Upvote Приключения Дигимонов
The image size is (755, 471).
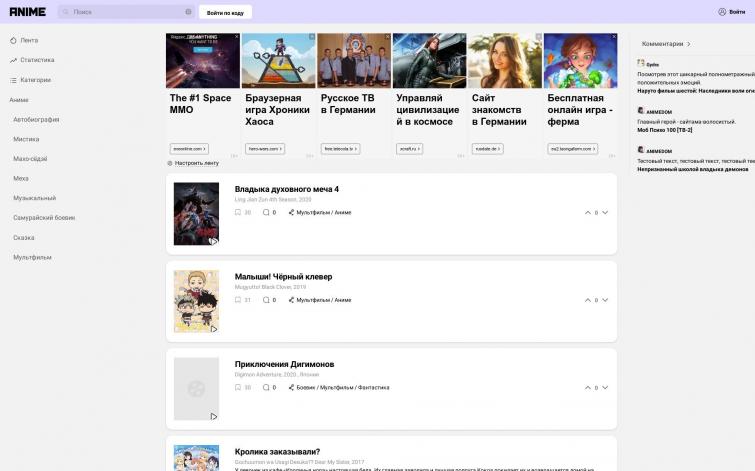point(587,388)
